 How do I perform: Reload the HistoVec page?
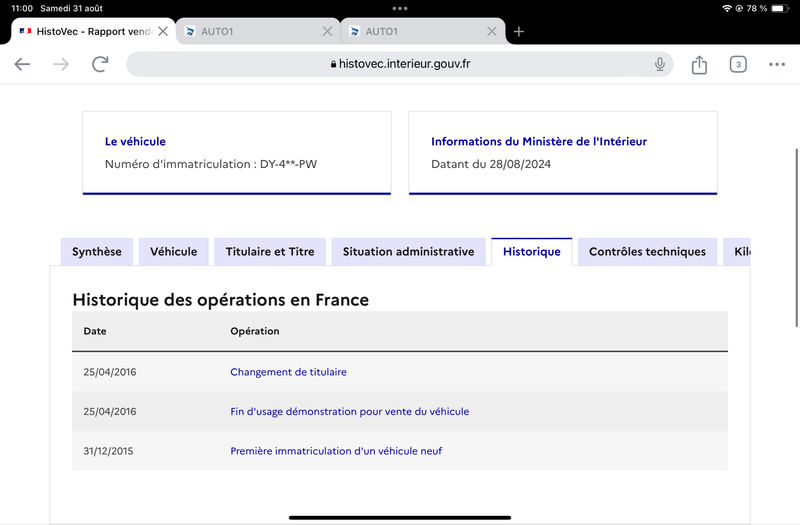pyautogui.click(x=100, y=64)
